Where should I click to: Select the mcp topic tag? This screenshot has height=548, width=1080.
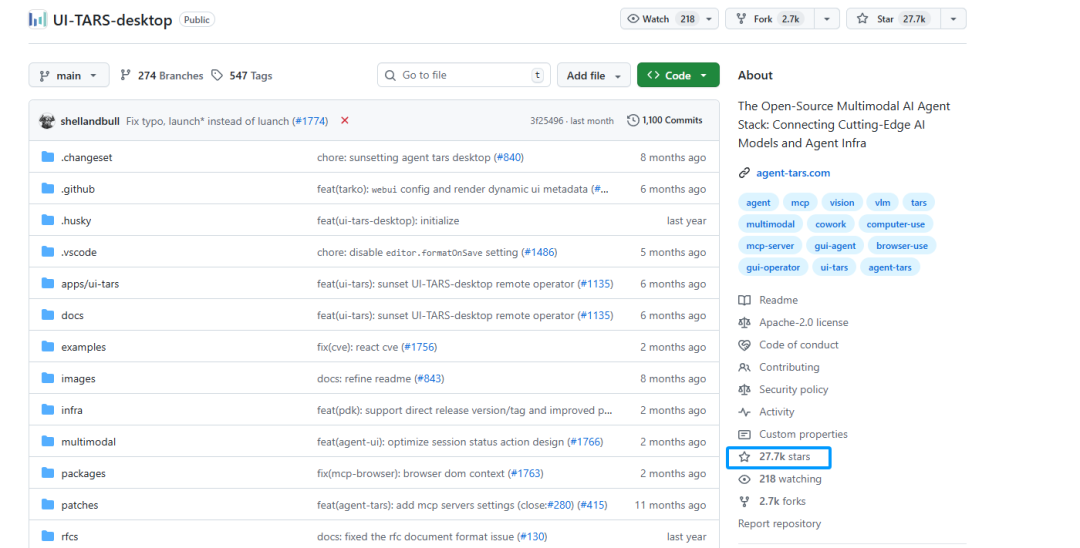800,202
